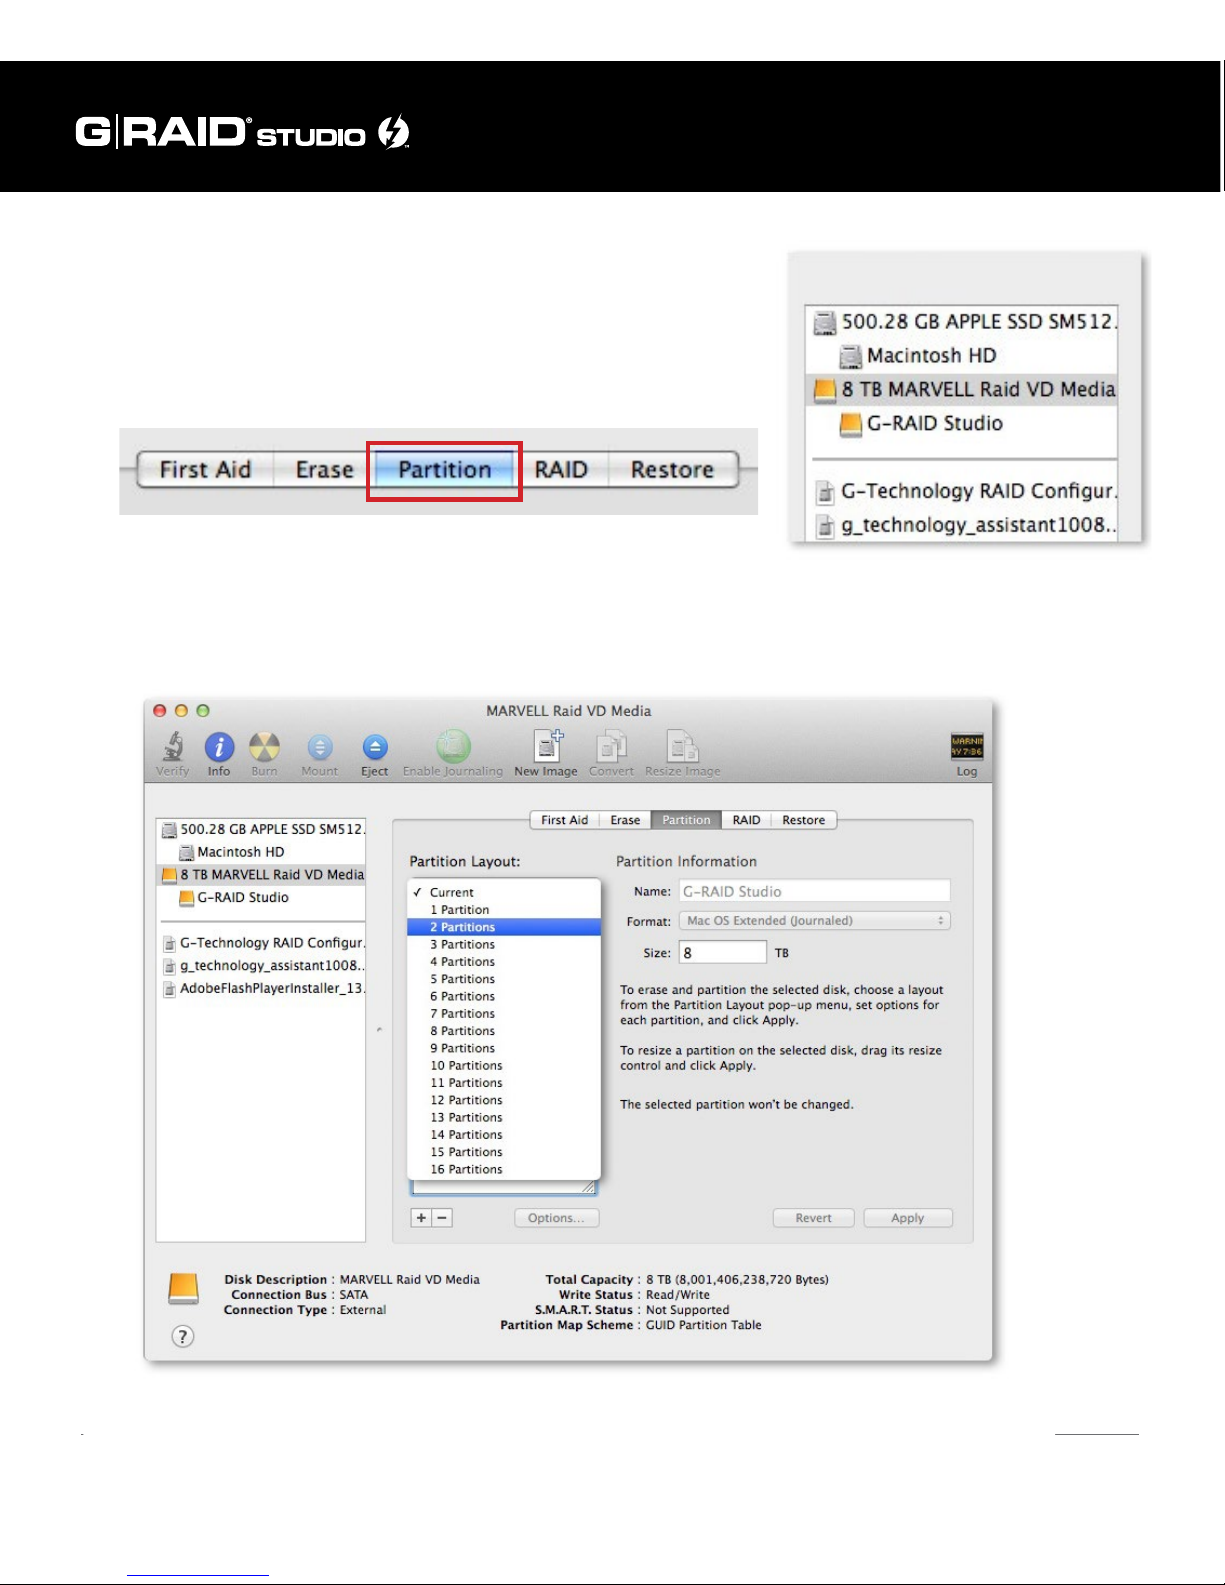The width and height of the screenshot is (1225, 1585).
Task: Select G-RAID Studio volume in Disk Utility sidebar
Action: (x=261, y=897)
